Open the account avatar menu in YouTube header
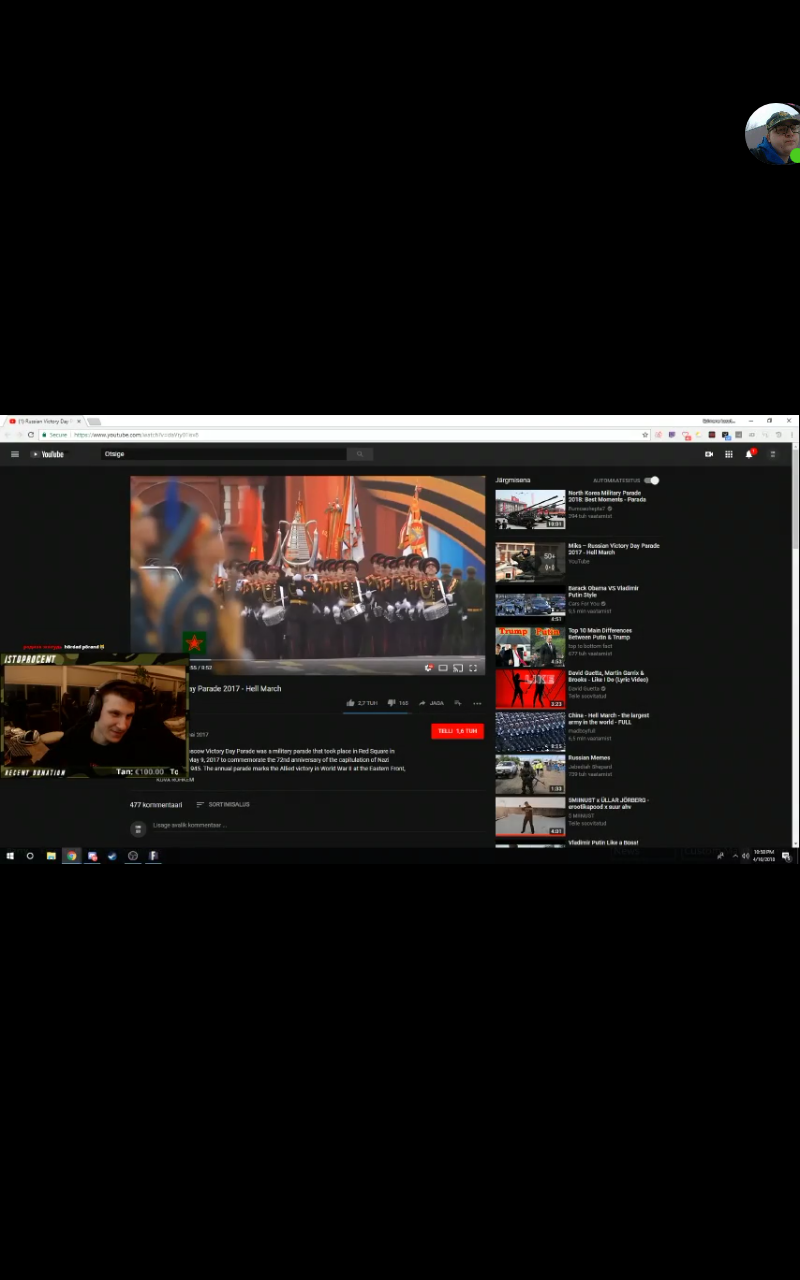800x1280 pixels. (772, 454)
